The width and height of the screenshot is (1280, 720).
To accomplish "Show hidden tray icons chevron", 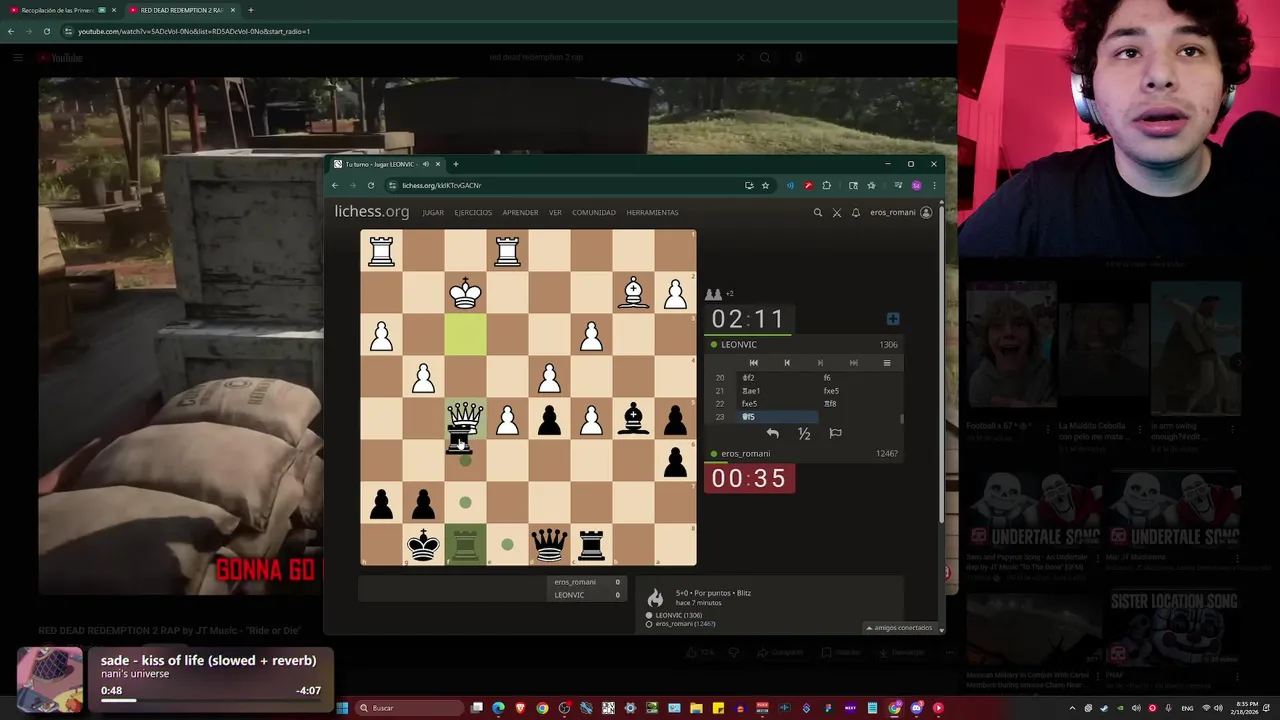I will click(1073, 708).
